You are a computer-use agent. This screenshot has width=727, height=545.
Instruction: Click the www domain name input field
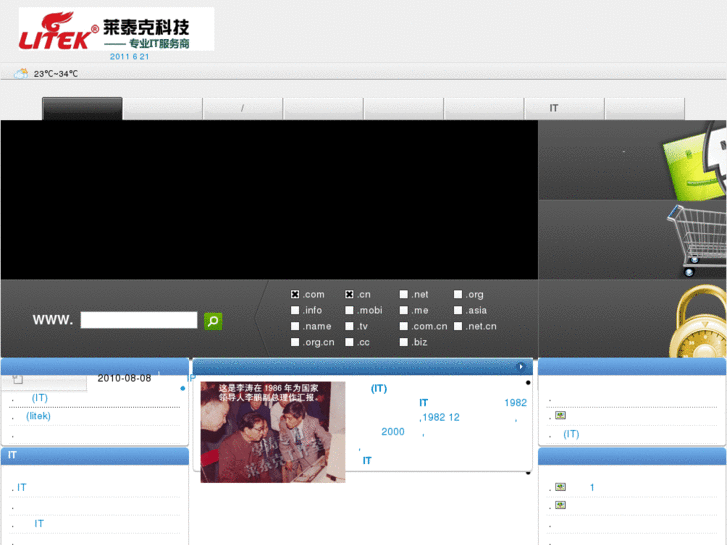(139, 320)
